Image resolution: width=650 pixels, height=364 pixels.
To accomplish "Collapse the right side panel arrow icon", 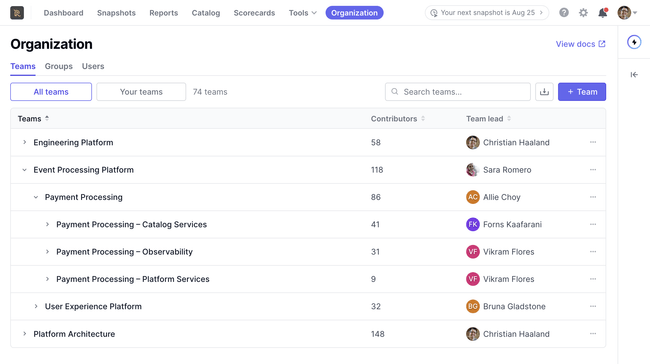I will pyautogui.click(x=634, y=75).
